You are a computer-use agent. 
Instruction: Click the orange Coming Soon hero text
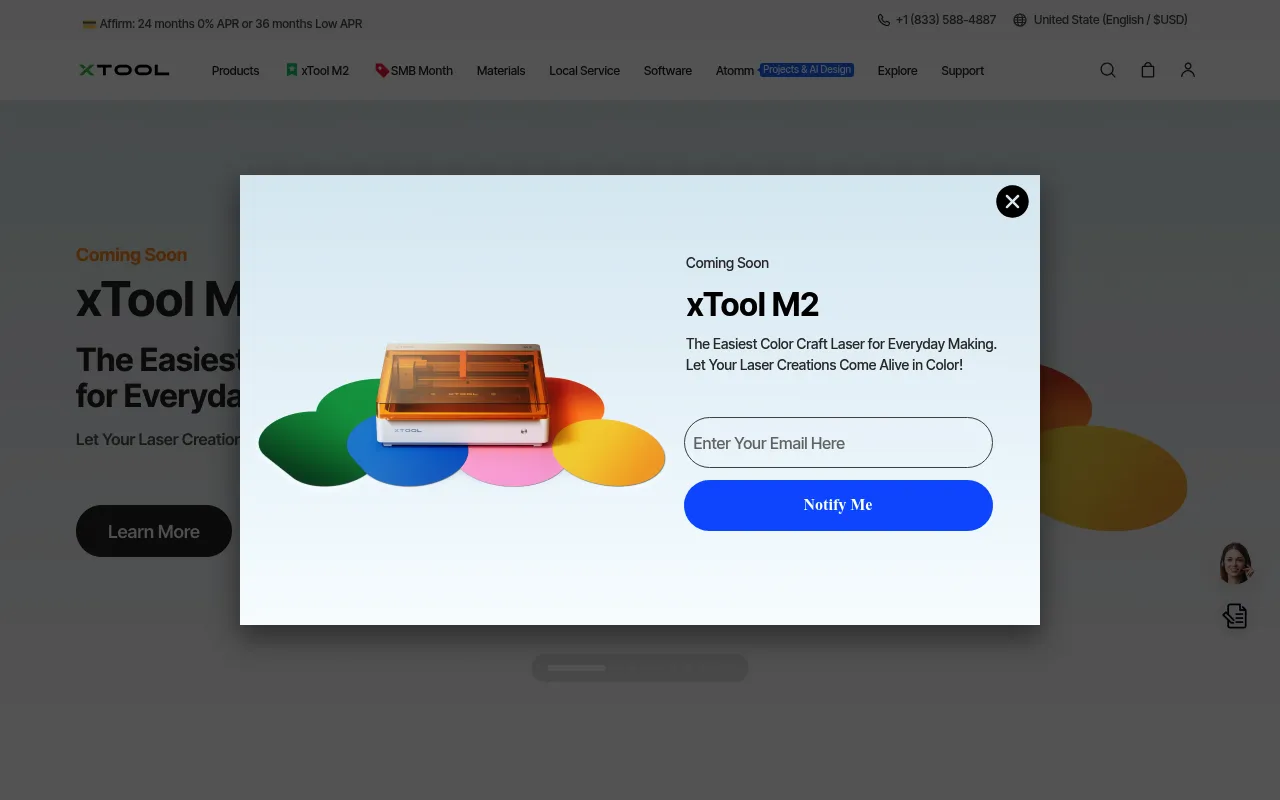pyautogui.click(x=131, y=255)
